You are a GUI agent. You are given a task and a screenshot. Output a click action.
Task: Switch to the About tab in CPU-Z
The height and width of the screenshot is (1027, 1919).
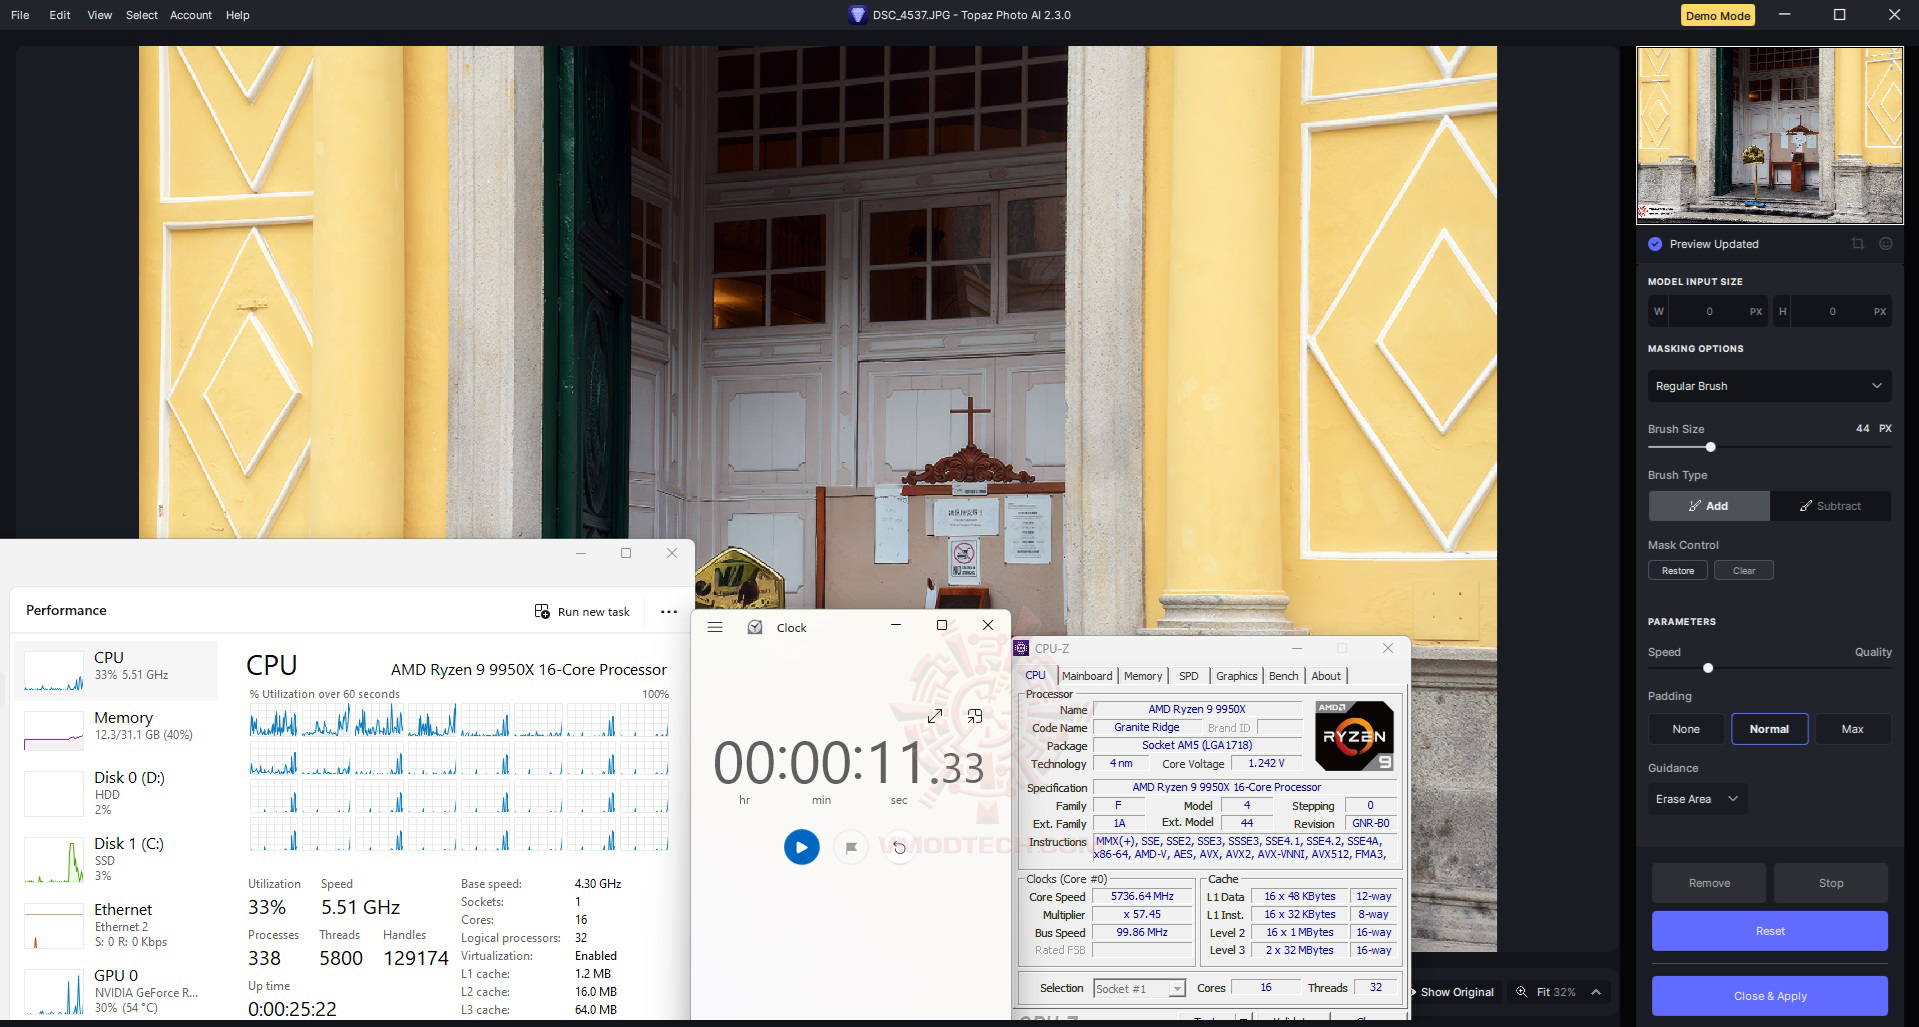pyautogui.click(x=1326, y=676)
